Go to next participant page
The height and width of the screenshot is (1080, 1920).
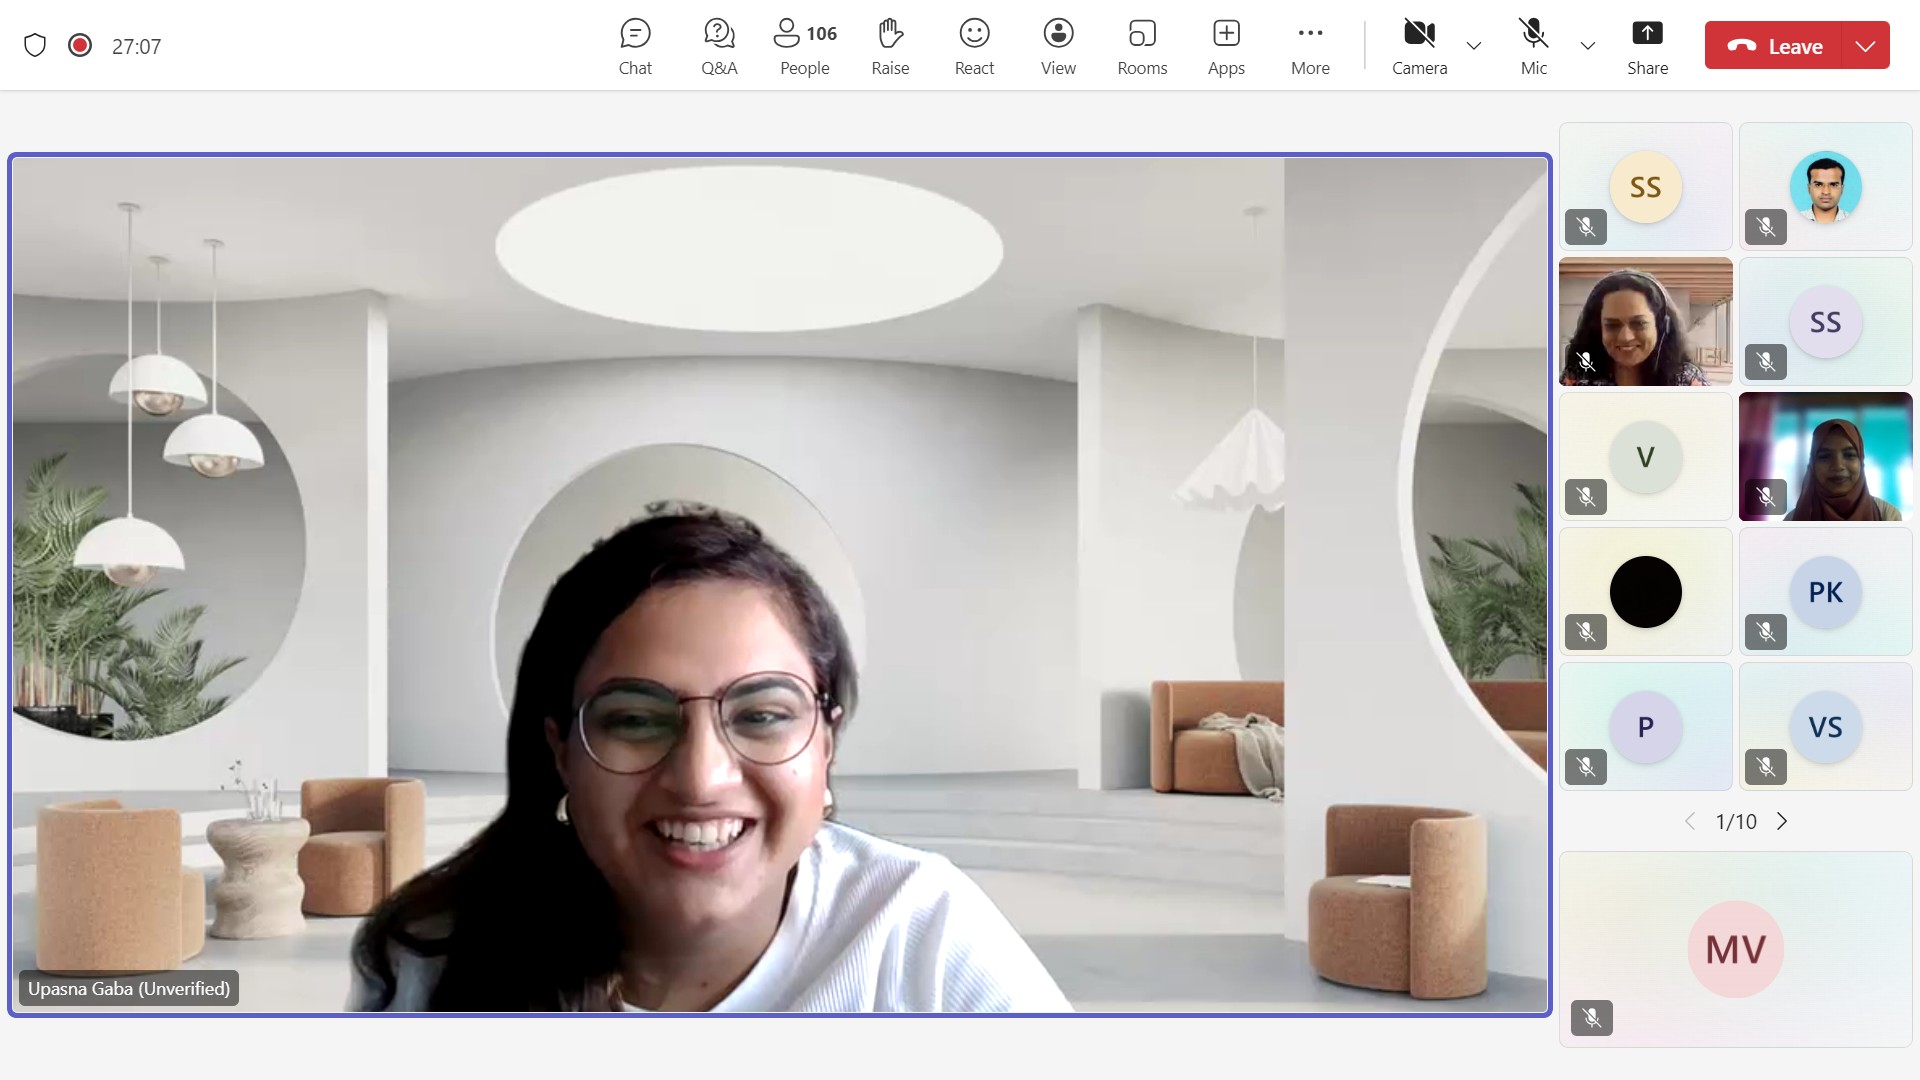(1782, 821)
